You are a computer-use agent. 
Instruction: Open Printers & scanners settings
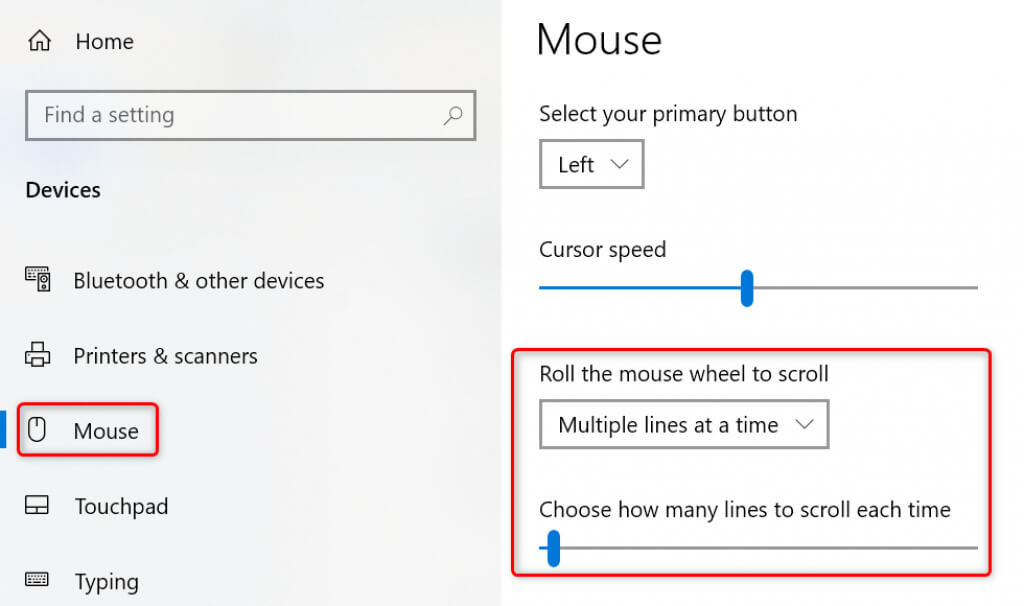point(165,356)
